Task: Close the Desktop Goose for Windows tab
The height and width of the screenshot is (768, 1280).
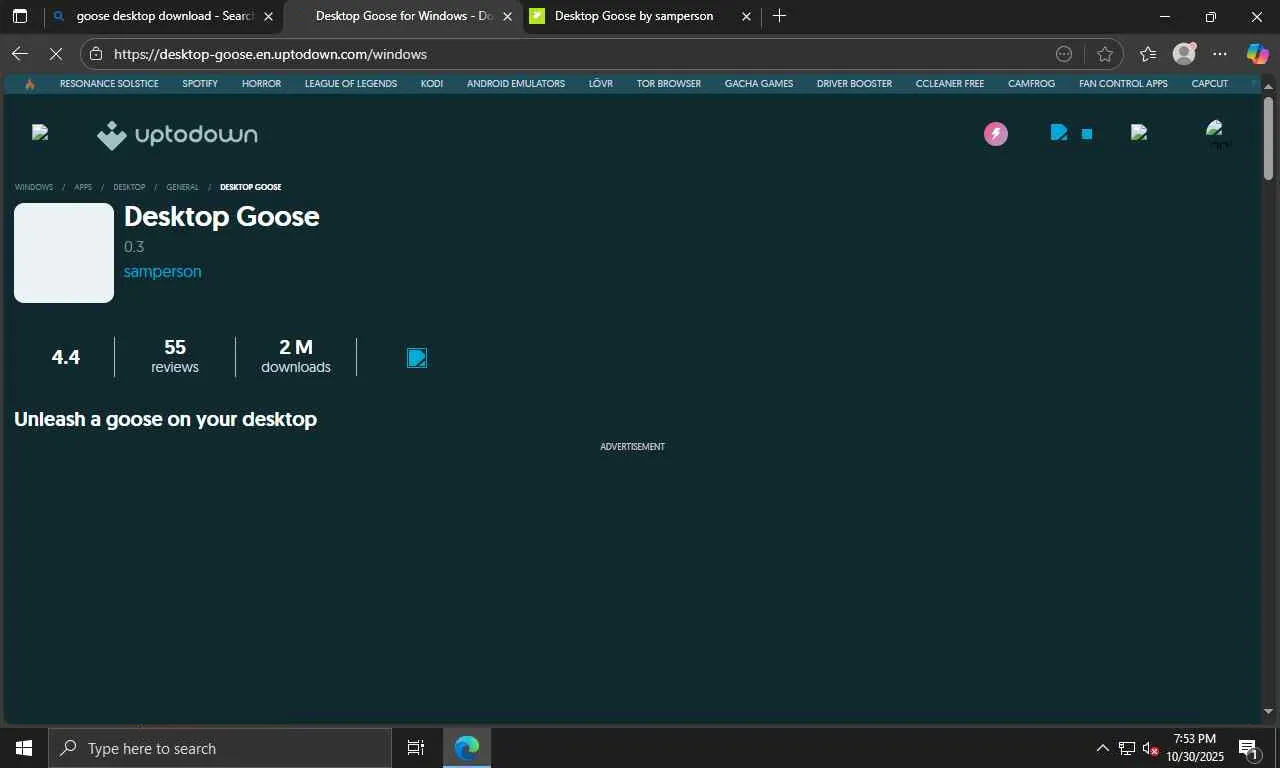Action: [x=508, y=16]
